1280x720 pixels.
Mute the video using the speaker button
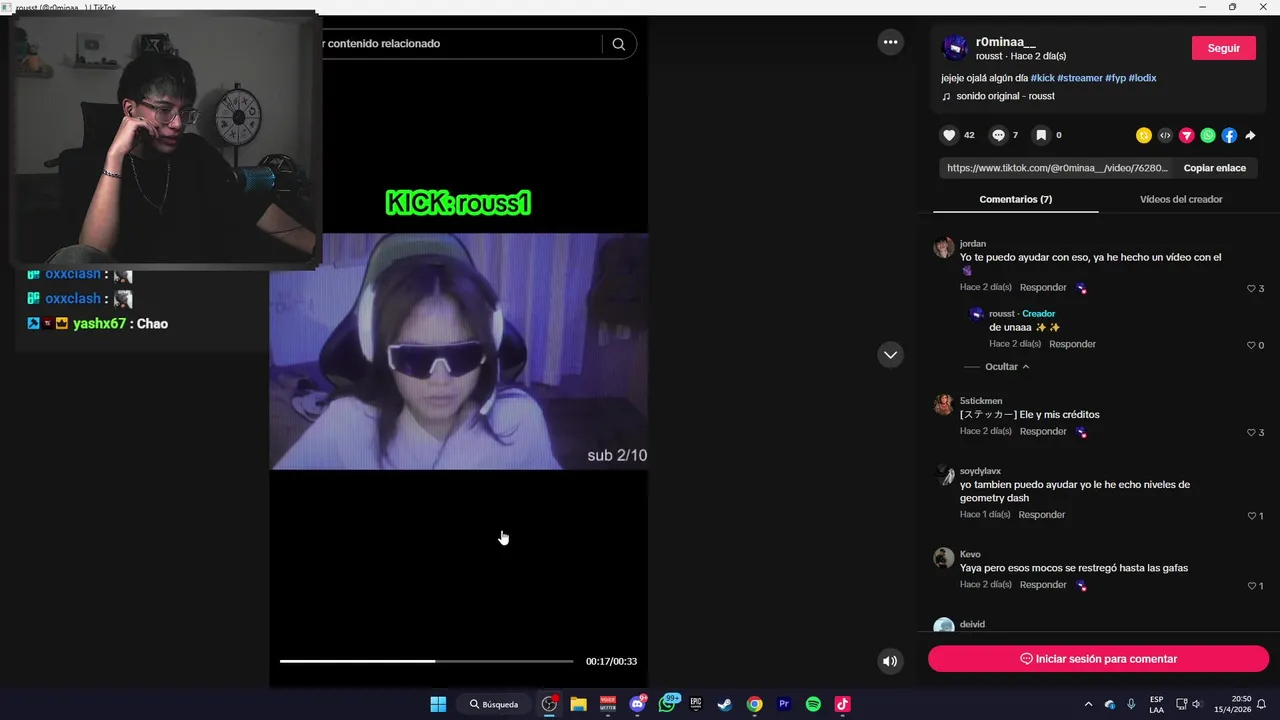click(890, 661)
